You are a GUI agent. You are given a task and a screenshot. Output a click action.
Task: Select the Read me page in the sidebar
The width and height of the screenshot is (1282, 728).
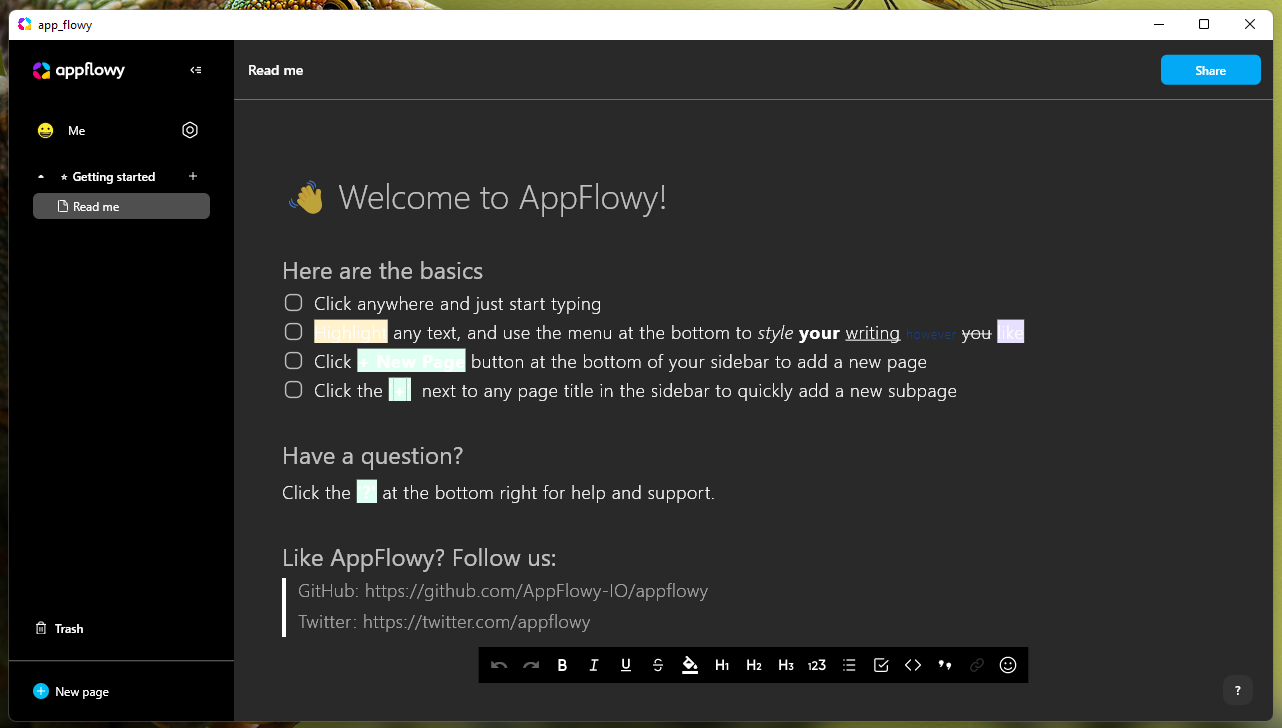121,206
